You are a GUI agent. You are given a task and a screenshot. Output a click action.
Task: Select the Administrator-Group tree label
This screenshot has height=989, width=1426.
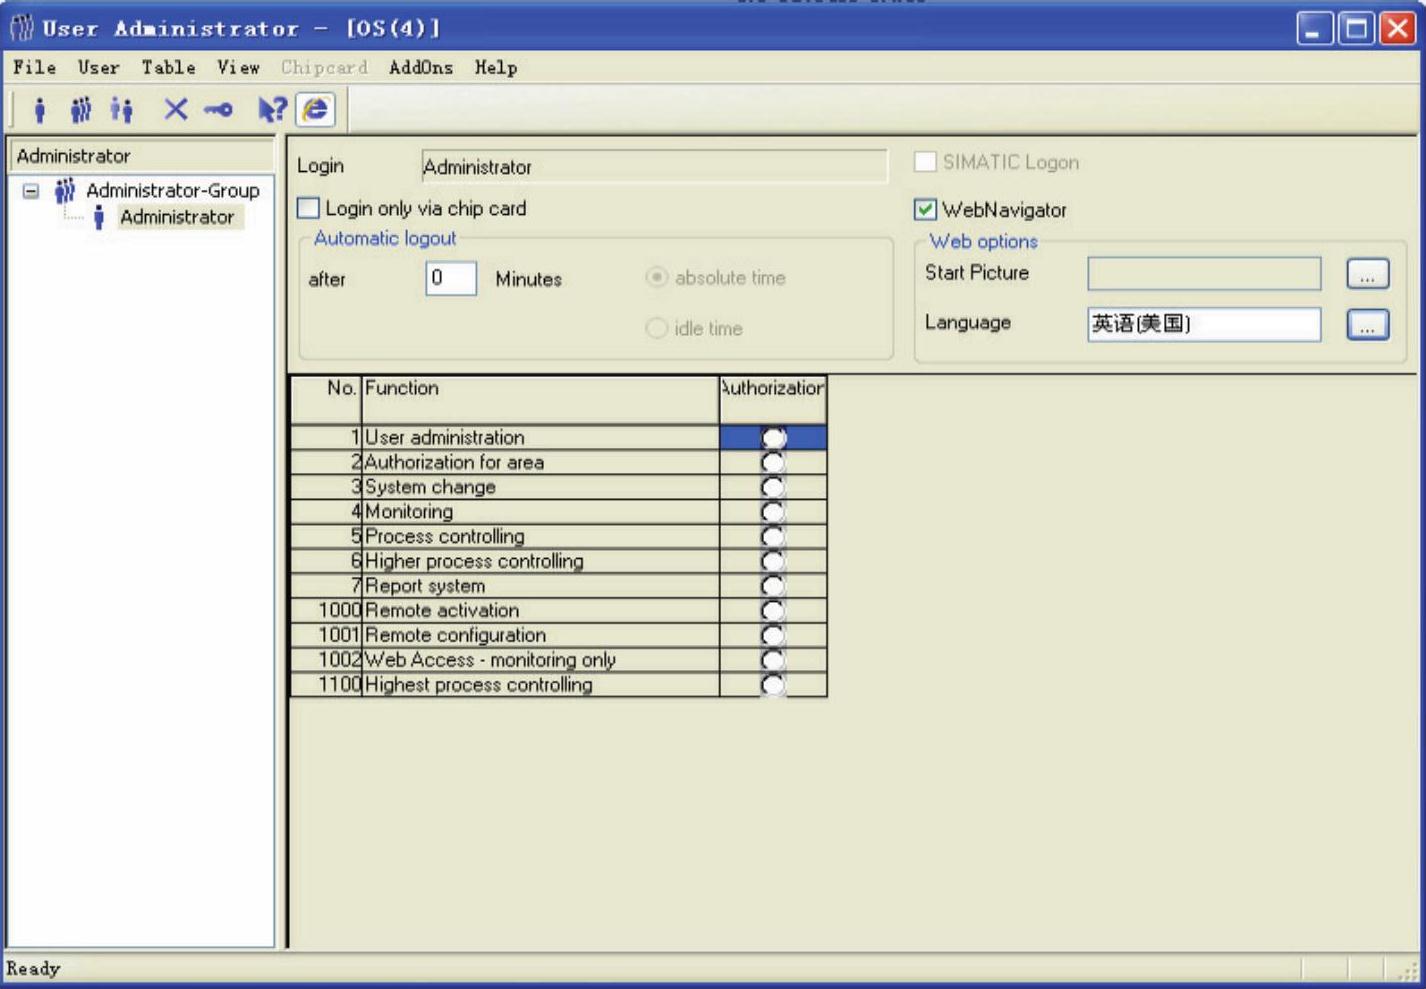click(172, 190)
